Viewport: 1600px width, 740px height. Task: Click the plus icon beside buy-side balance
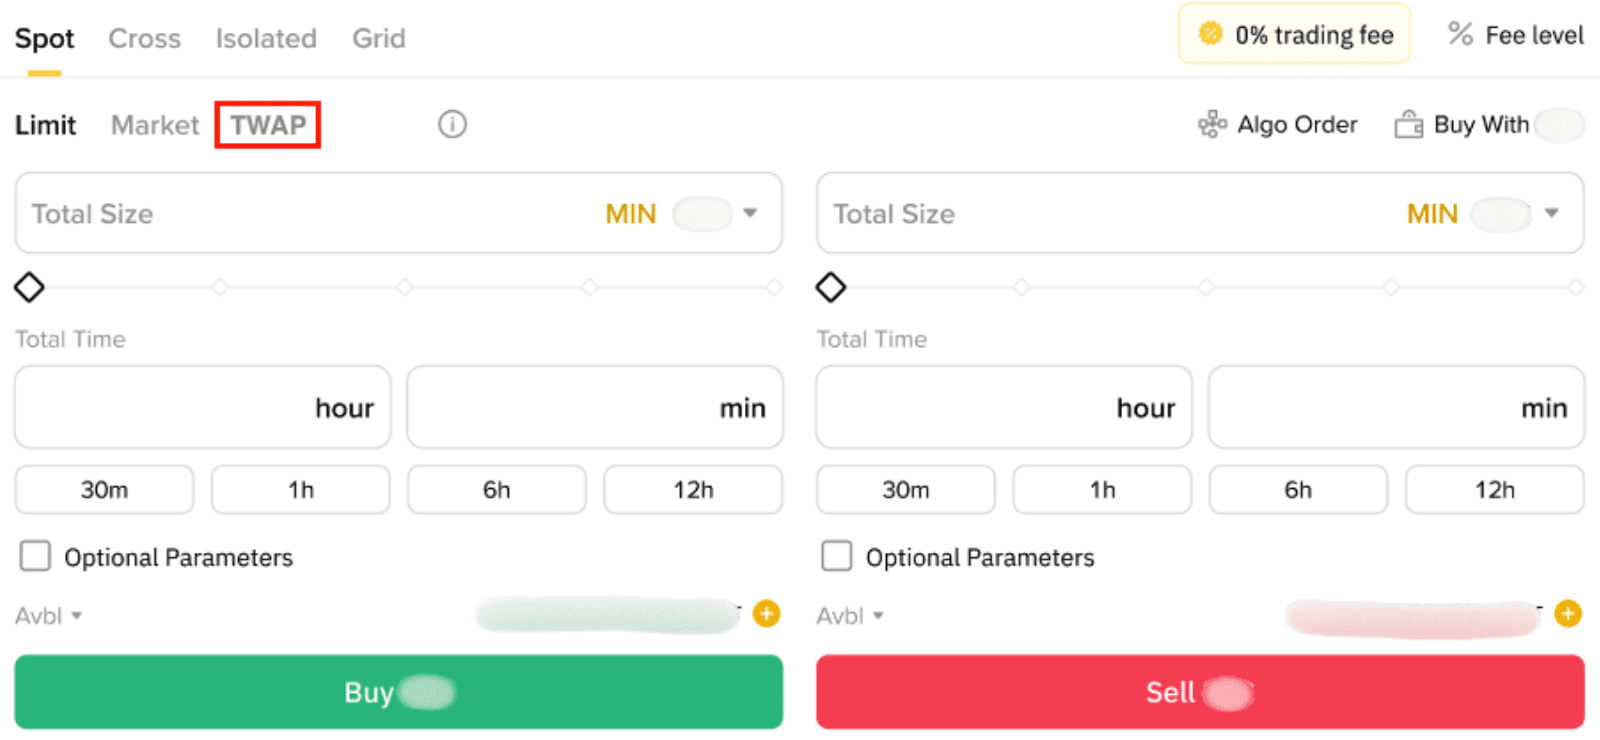point(767,613)
